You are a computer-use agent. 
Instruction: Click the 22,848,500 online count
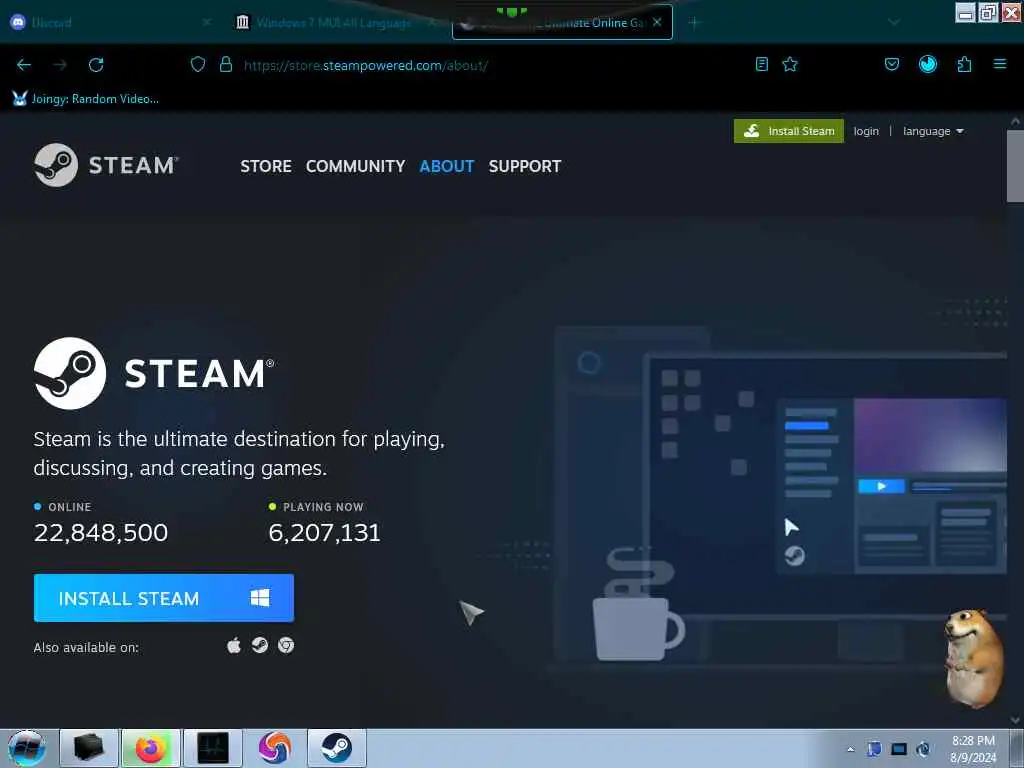click(x=101, y=533)
